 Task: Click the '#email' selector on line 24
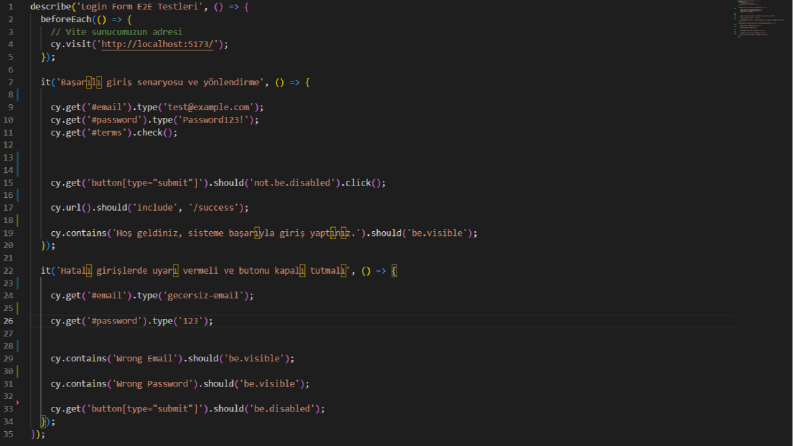click(x=106, y=295)
